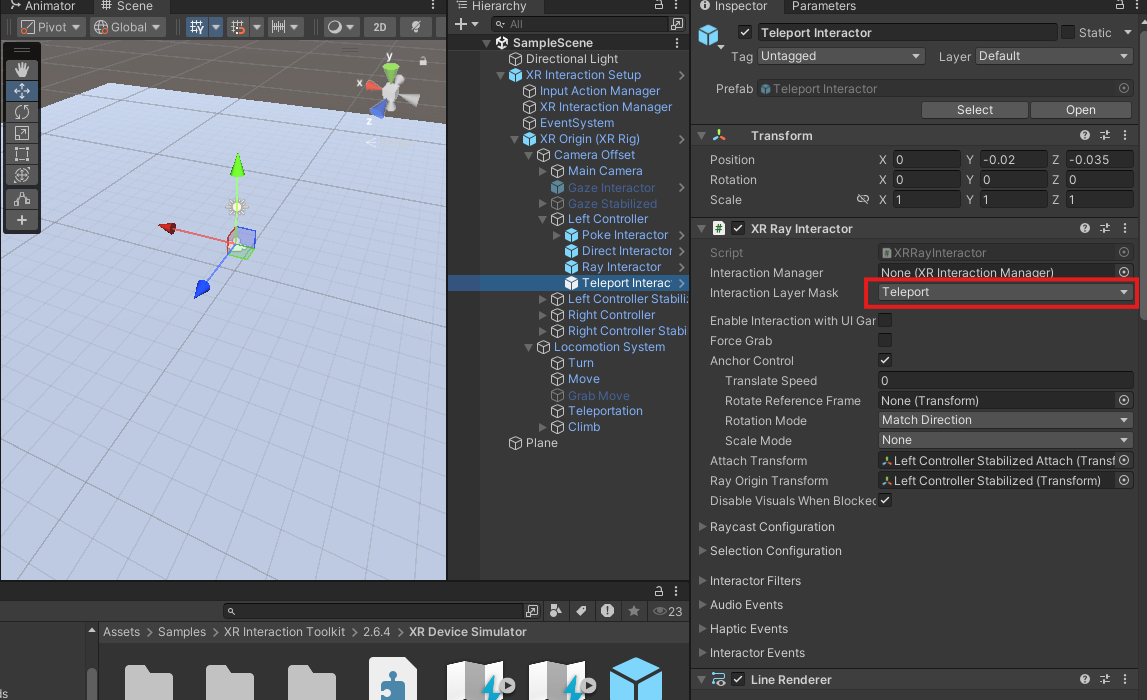Enable the Force Grab checkbox
This screenshot has width=1147, height=700.
tap(885, 340)
